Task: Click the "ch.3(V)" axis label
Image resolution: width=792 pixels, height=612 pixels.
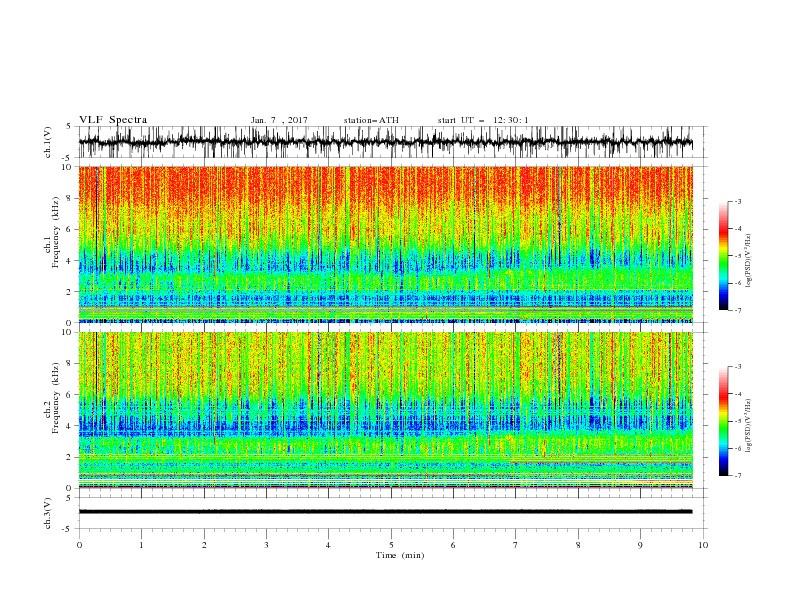Action: coord(48,513)
